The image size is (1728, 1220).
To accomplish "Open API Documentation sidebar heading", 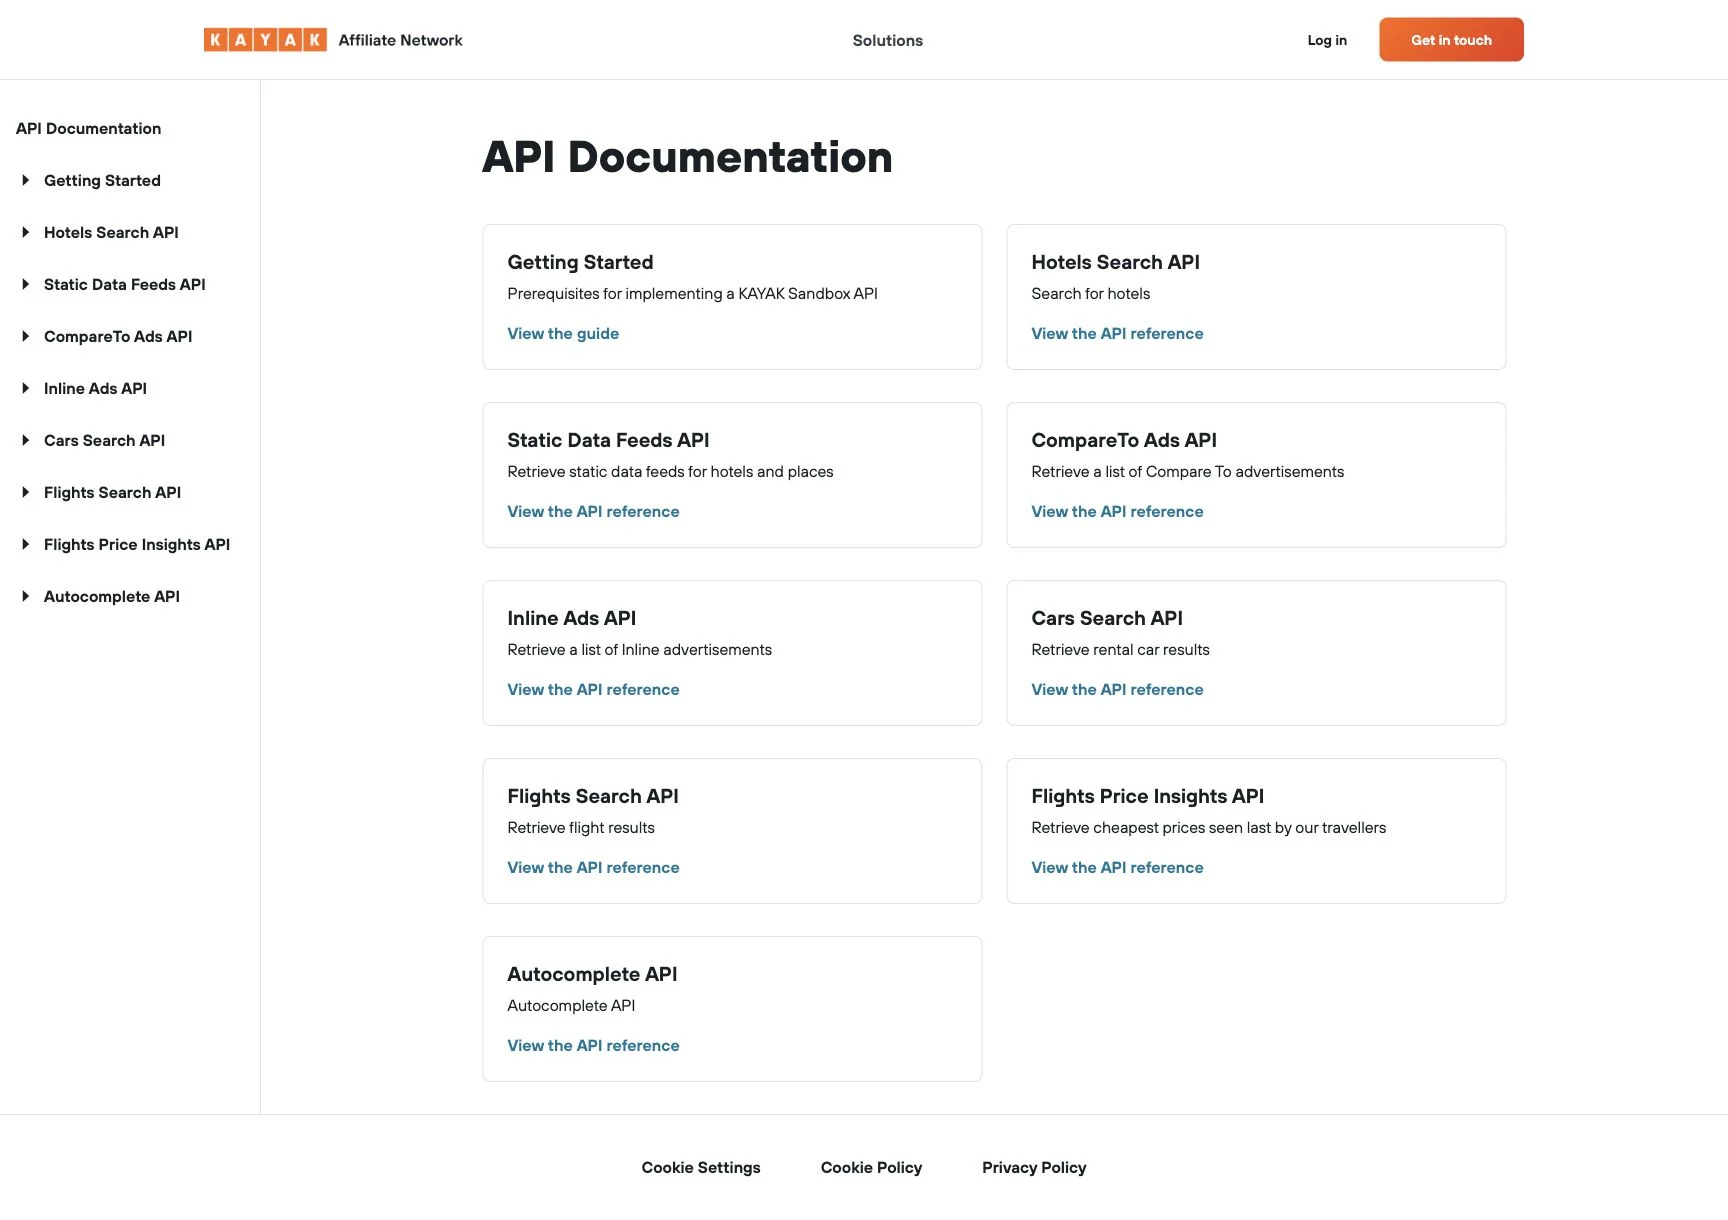I will coord(88,128).
